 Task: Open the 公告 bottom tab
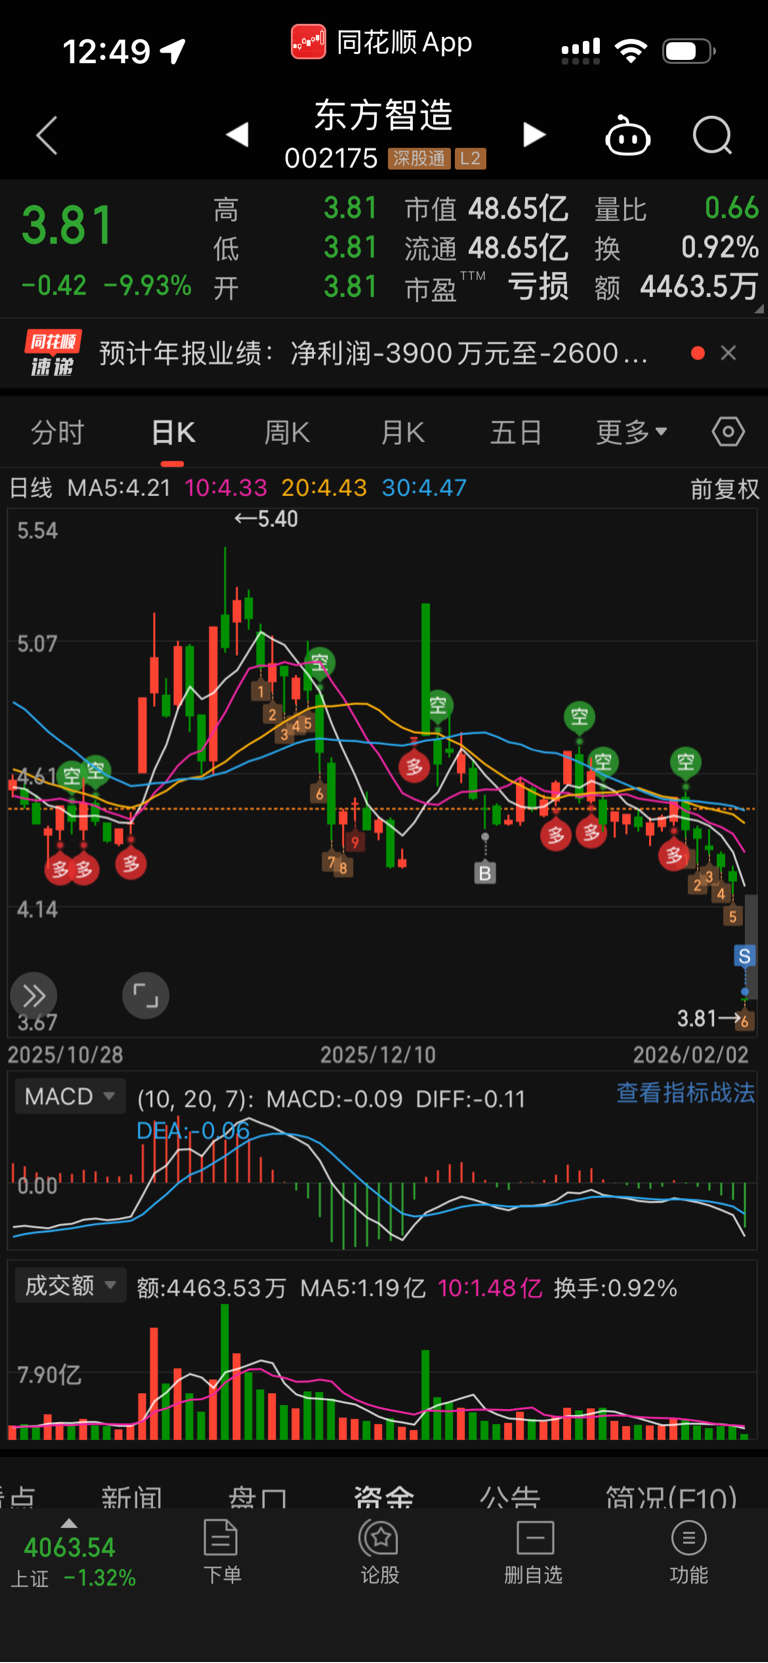510,1497
